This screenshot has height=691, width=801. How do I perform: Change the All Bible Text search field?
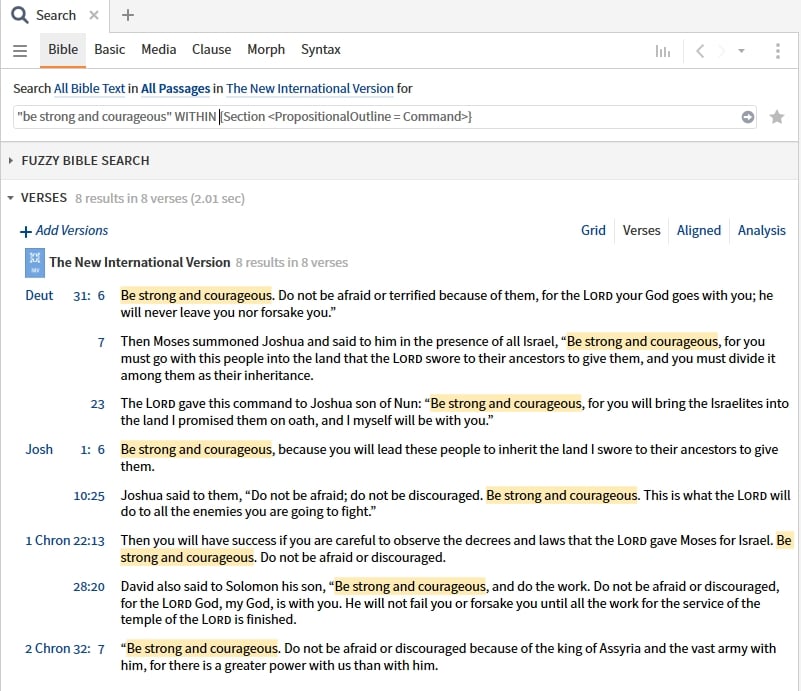pos(89,88)
